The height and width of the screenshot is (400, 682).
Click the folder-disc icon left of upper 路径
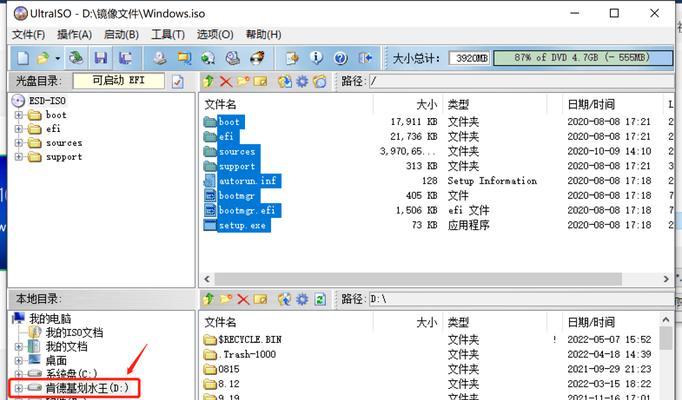pos(320,81)
